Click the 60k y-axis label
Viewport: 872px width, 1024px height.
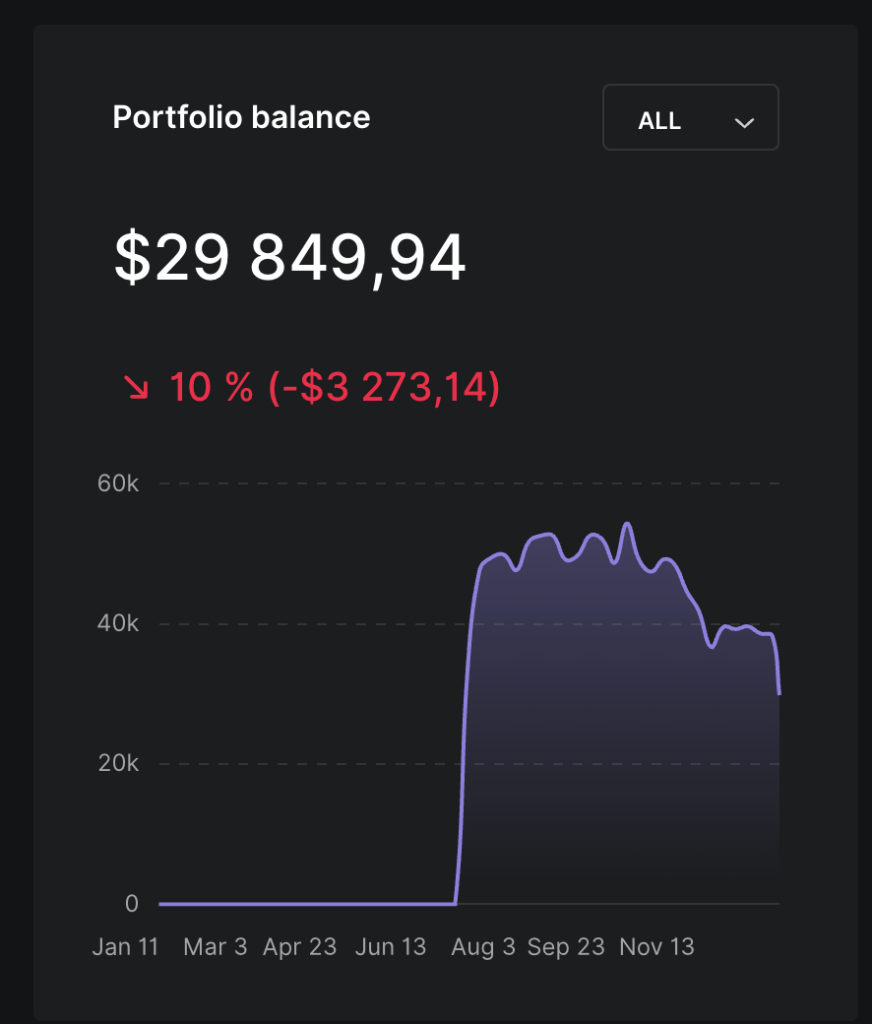pyautogui.click(x=118, y=484)
